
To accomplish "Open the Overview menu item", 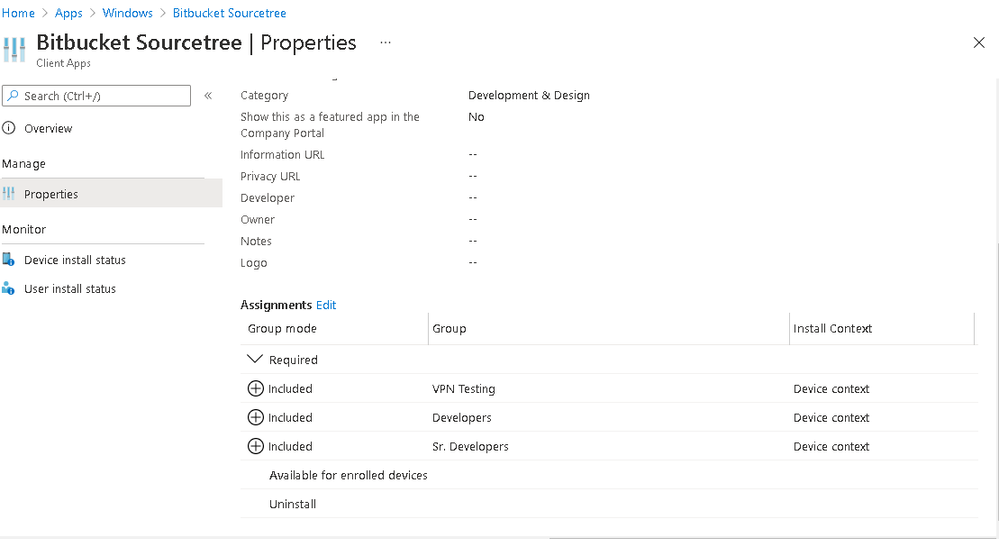I will click(48, 128).
